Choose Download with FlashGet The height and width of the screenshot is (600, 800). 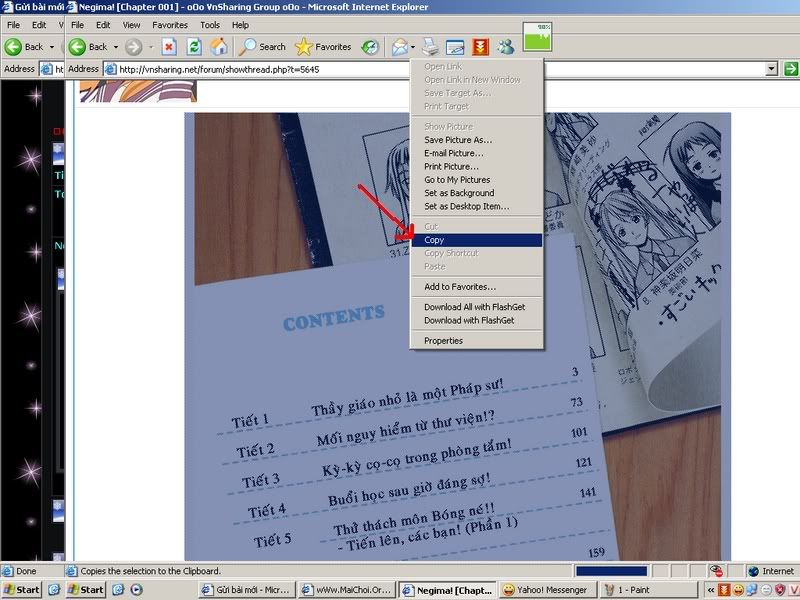tap(477, 320)
